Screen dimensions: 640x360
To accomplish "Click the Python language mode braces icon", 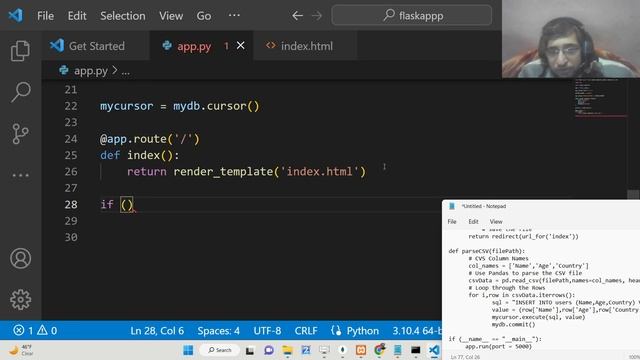I will pyautogui.click(x=336, y=330).
